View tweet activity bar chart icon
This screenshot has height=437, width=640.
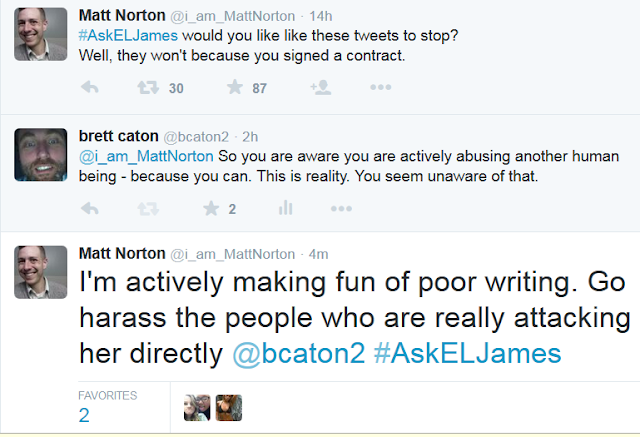coord(285,208)
